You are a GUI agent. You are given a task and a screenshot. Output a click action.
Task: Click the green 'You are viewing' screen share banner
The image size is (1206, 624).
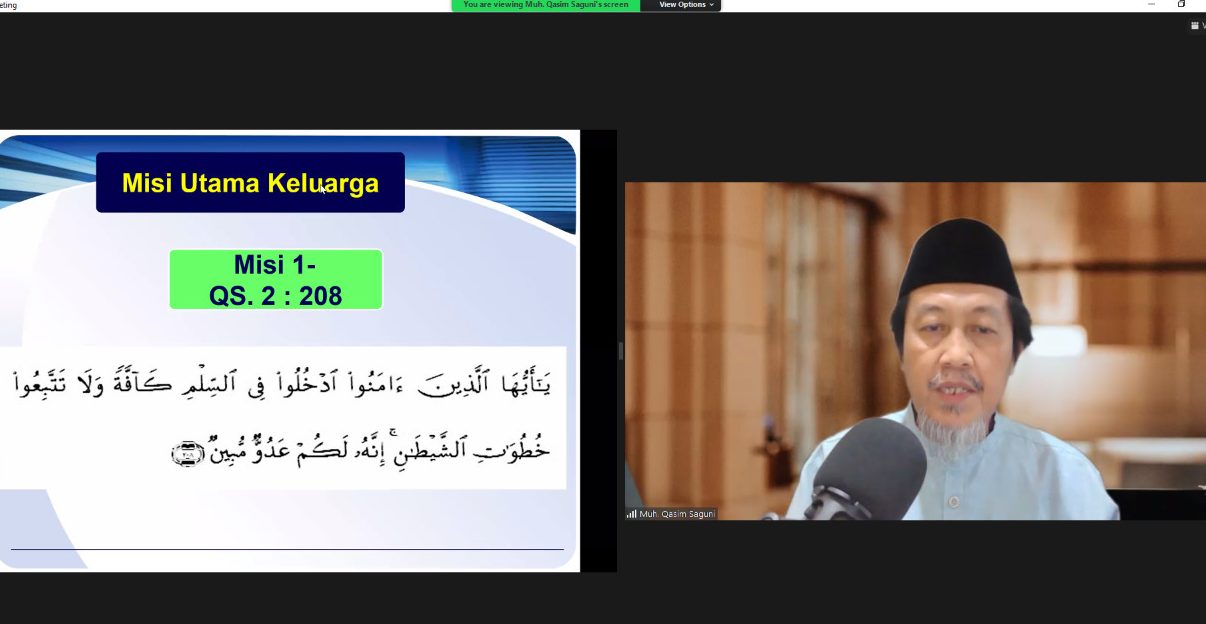[546, 5]
